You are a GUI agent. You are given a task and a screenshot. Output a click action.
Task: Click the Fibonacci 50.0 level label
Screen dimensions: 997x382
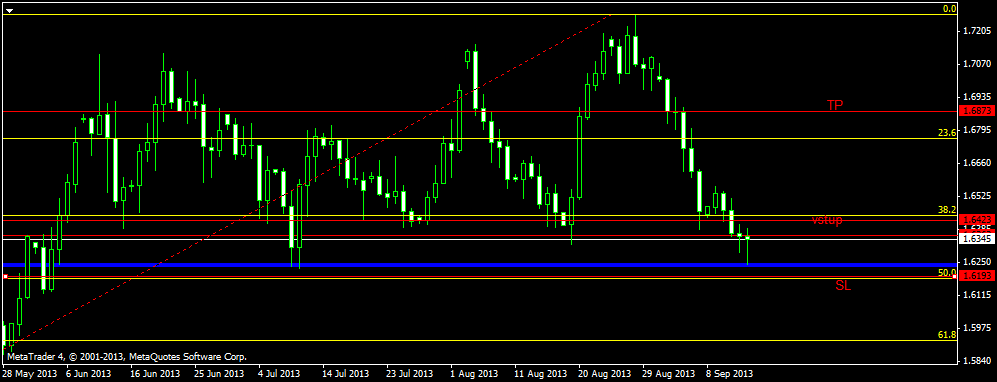pyautogui.click(x=947, y=272)
